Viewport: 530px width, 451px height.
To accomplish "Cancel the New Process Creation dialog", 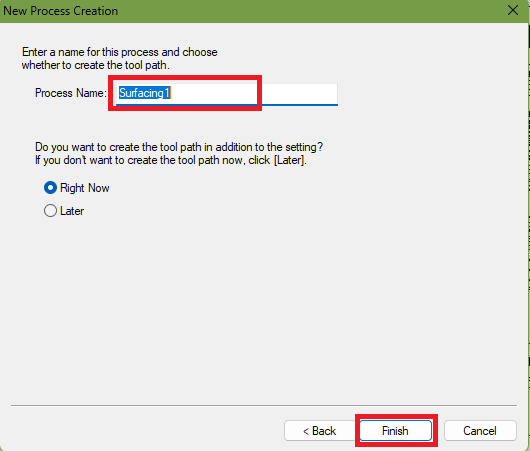I will (x=480, y=431).
